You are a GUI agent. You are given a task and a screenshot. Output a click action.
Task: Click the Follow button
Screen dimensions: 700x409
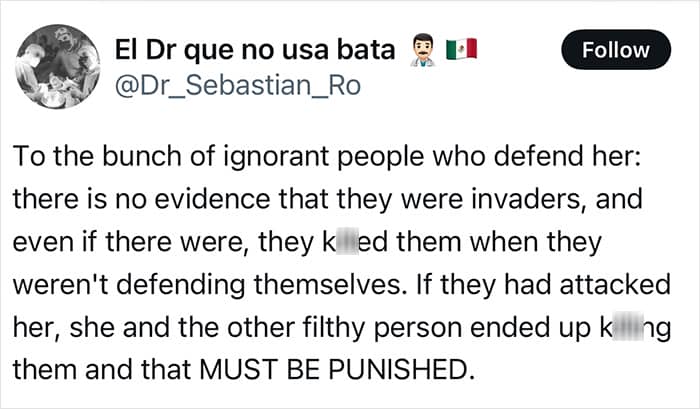(616, 50)
